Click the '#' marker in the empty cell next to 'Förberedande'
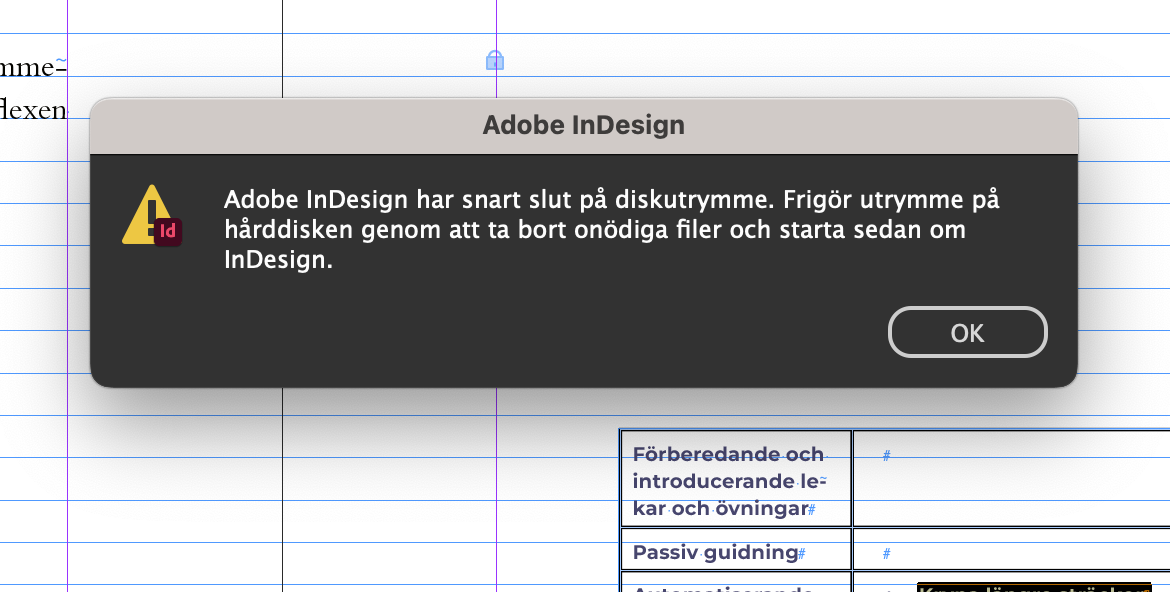The height and width of the screenshot is (592, 1170). (886, 454)
